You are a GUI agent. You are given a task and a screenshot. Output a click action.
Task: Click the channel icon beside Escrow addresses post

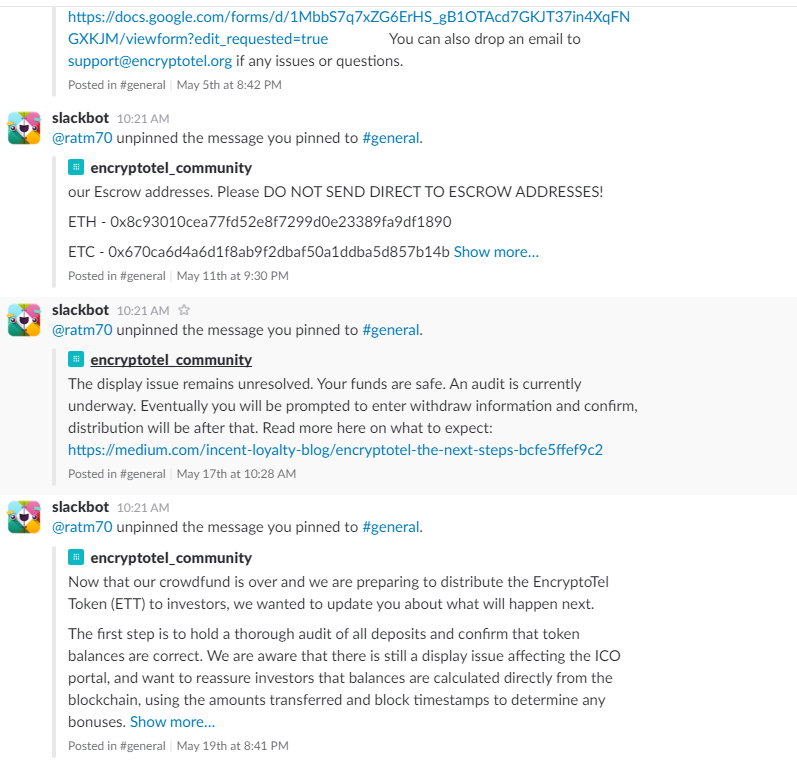pos(76,167)
